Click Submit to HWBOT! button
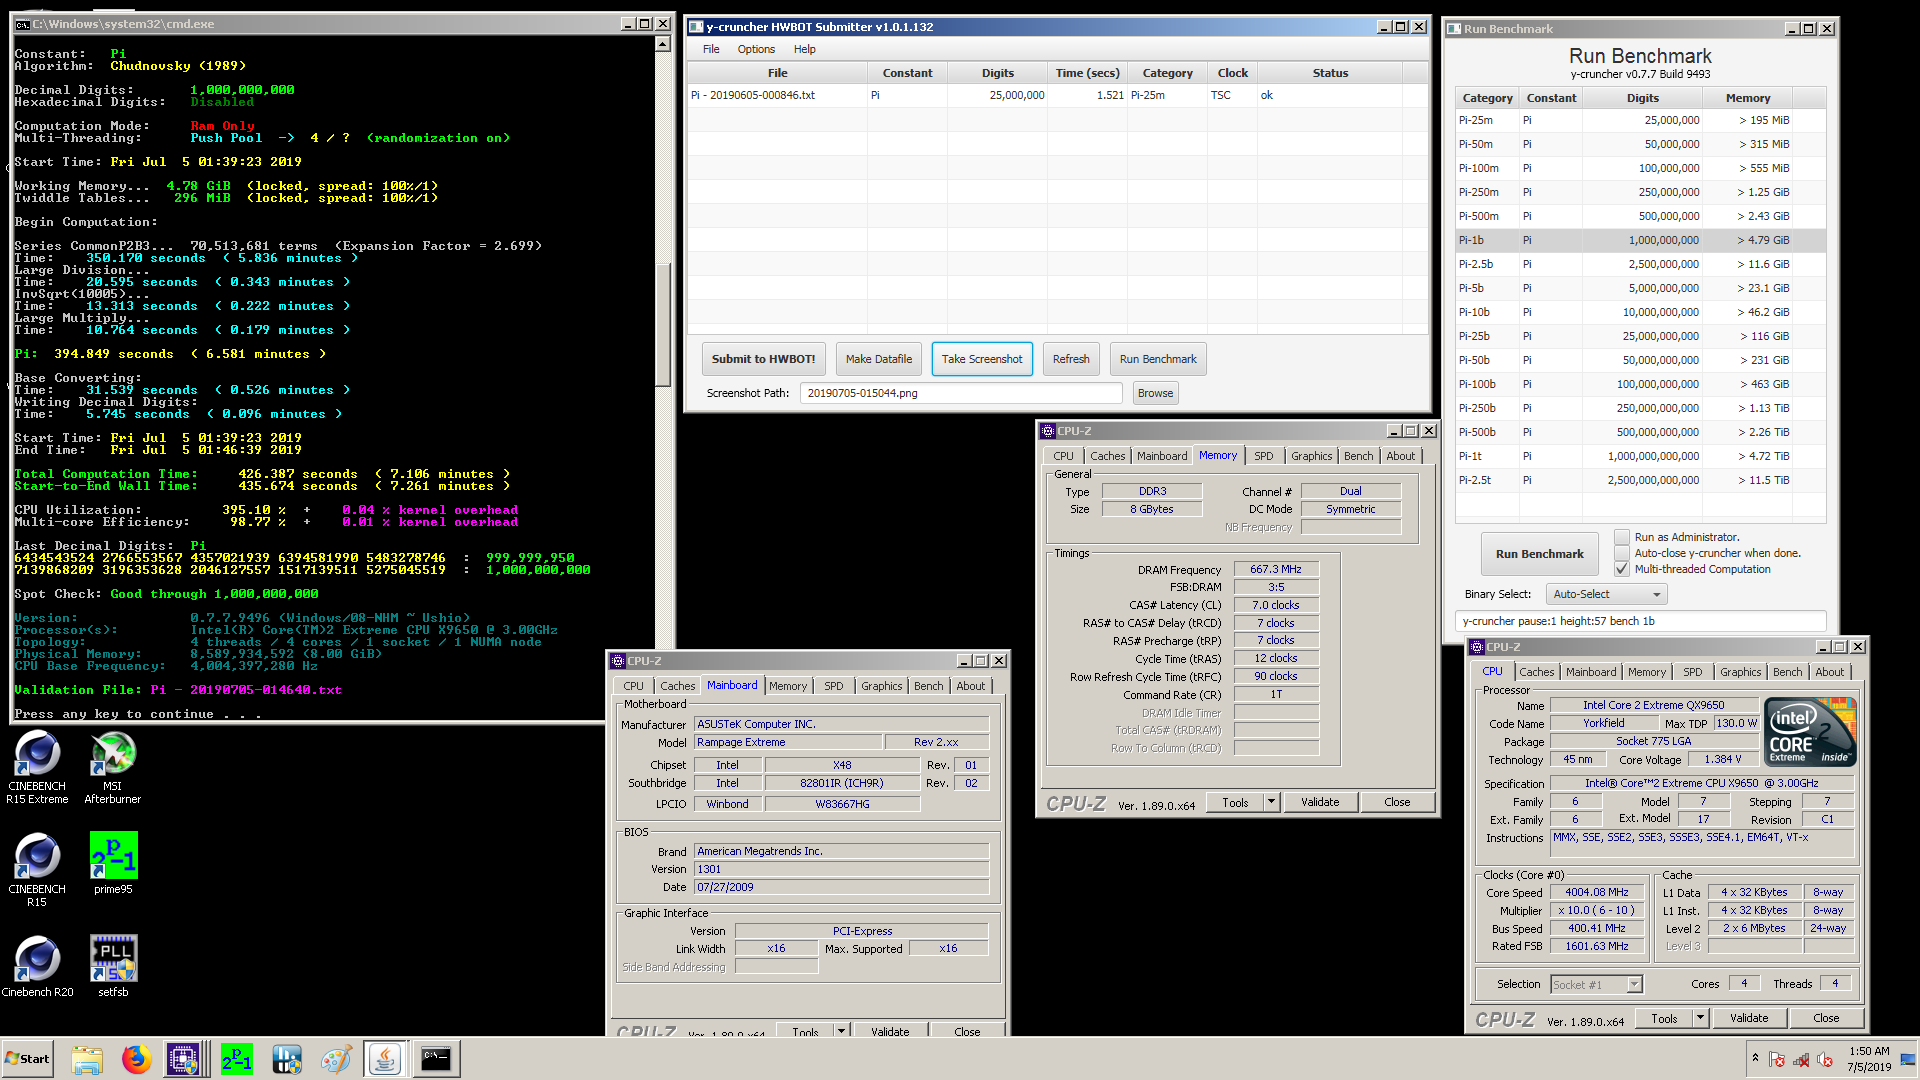1920x1080 pixels. pos(763,359)
